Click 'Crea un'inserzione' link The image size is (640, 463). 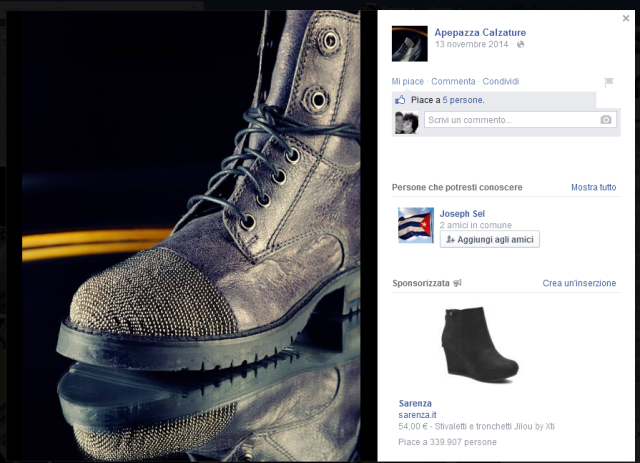pyautogui.click(x=579, y=283)
